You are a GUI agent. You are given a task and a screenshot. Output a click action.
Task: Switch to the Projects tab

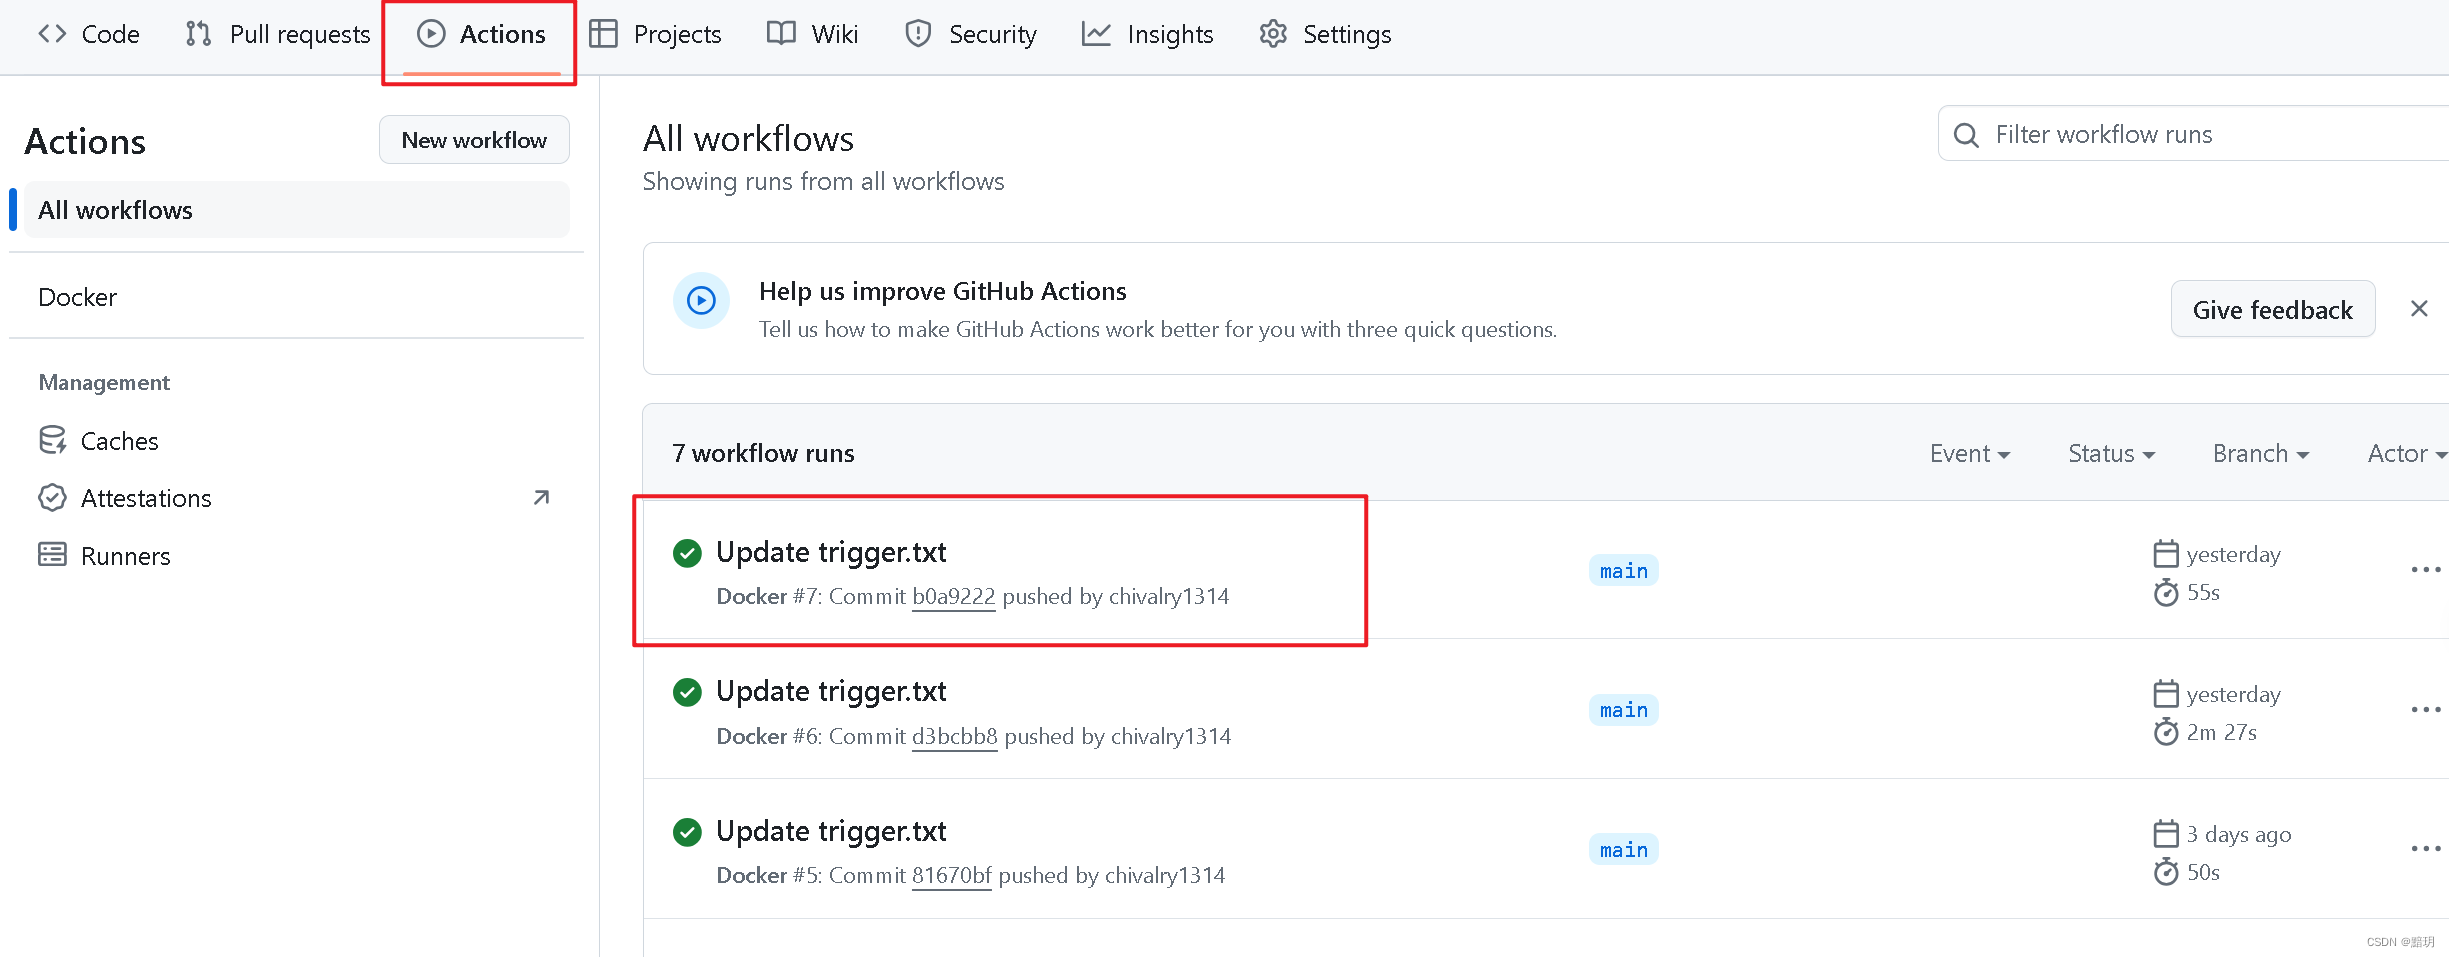point(655,34)
